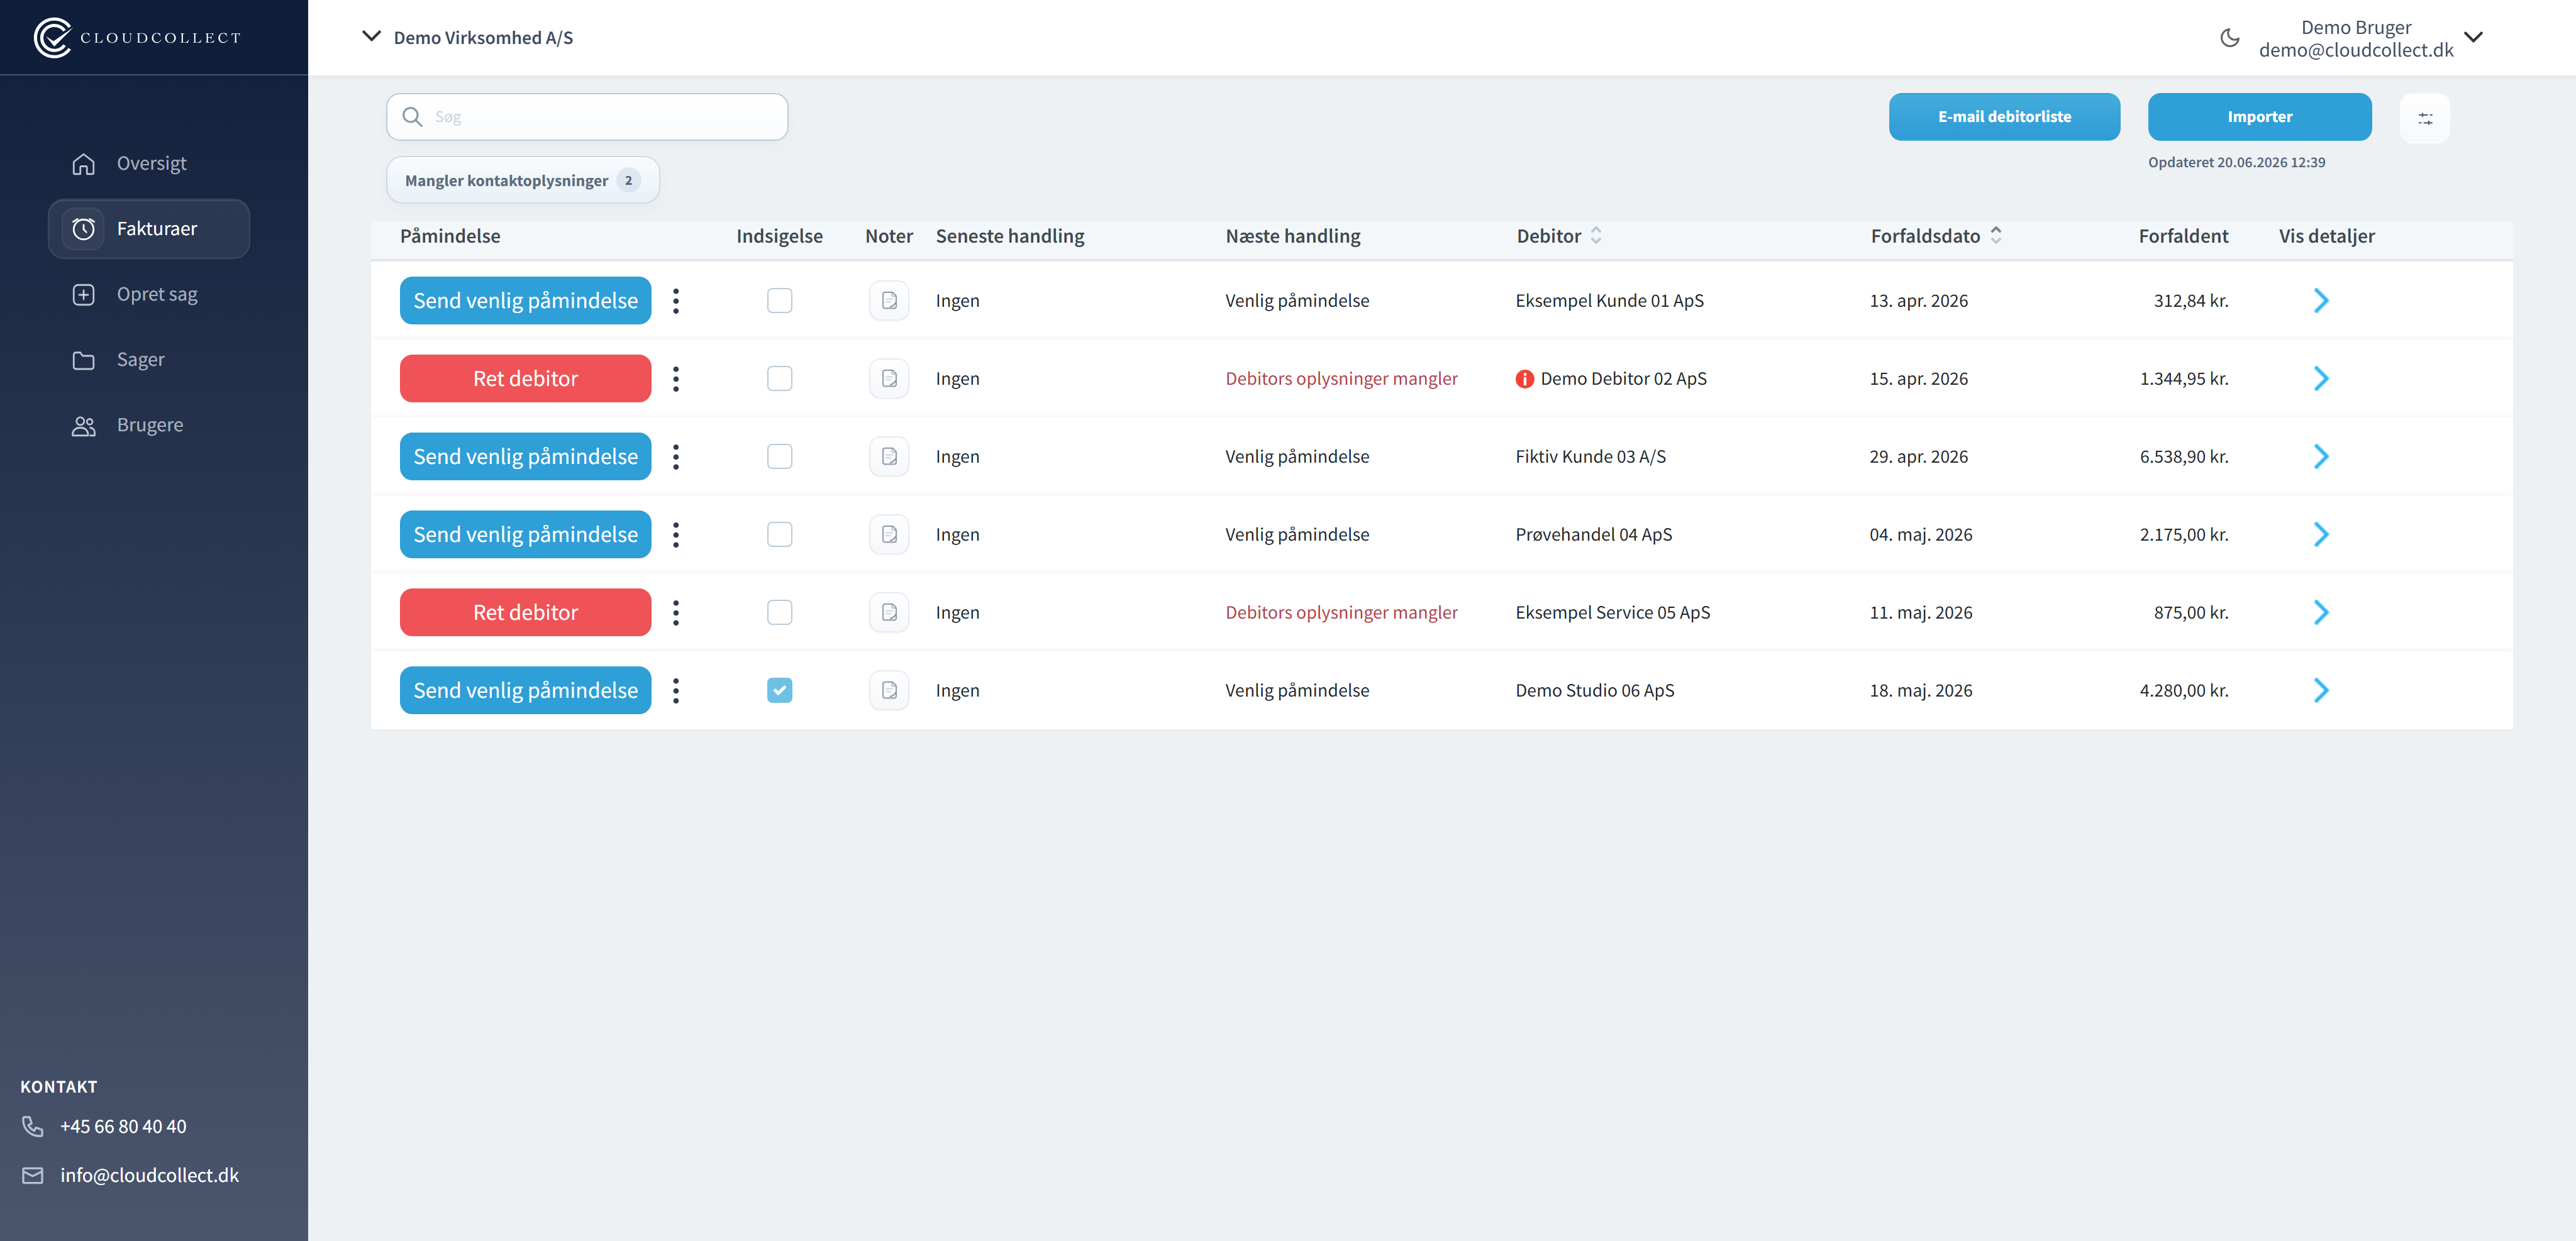
Task: Click the Importer button
Action: coord(2259,117)
